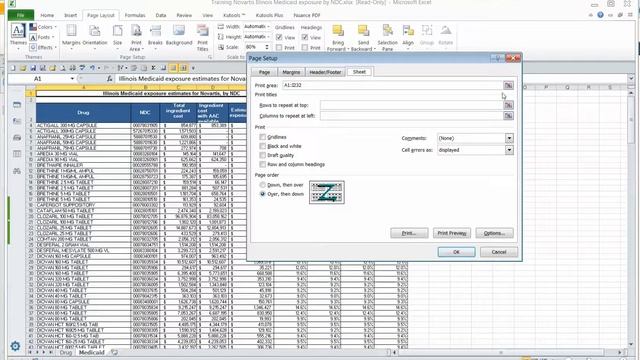
Task: Adjust the Scale percentage spinner
Action: (267, 47)
